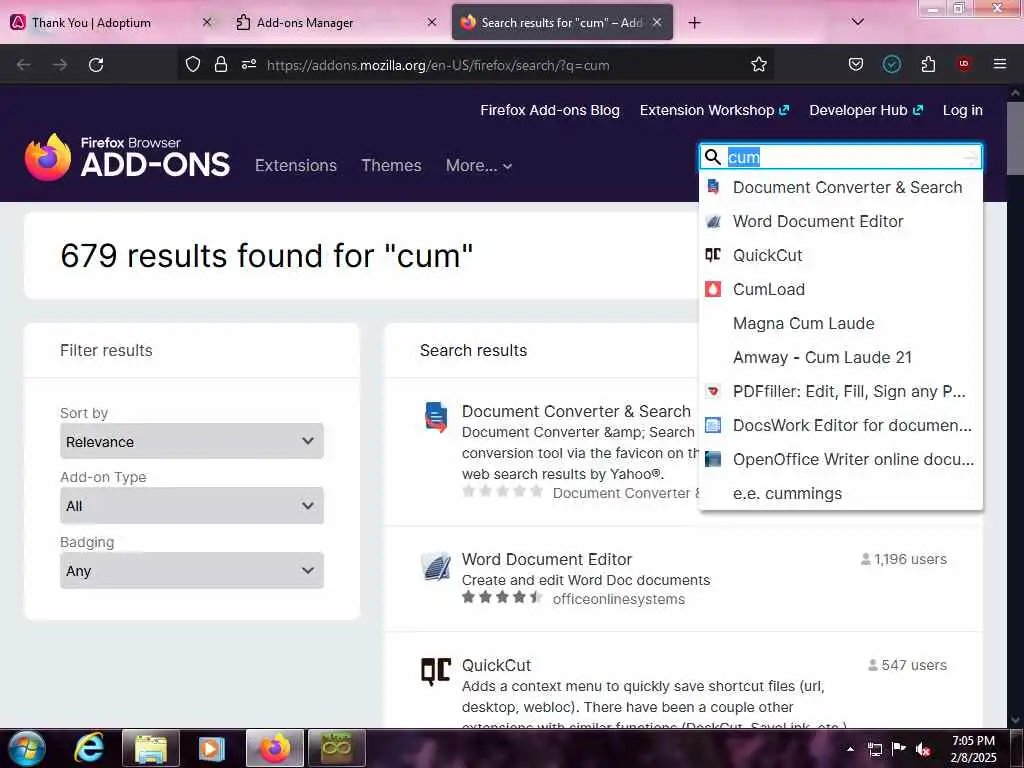Click the add-ons search input field

click(x=842, y=157)
